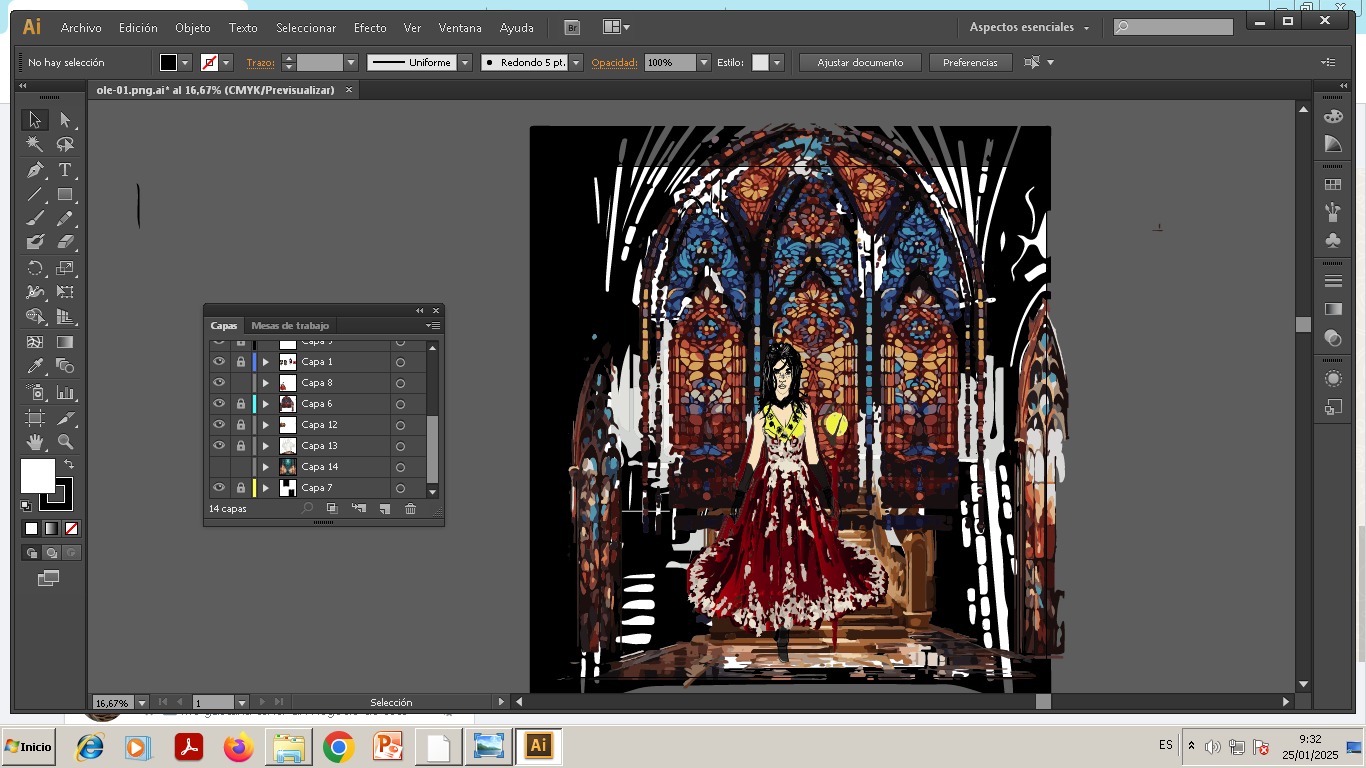Toggle lock on layer Capa 7
The image size is (1366, 768).
coord(241,488)
